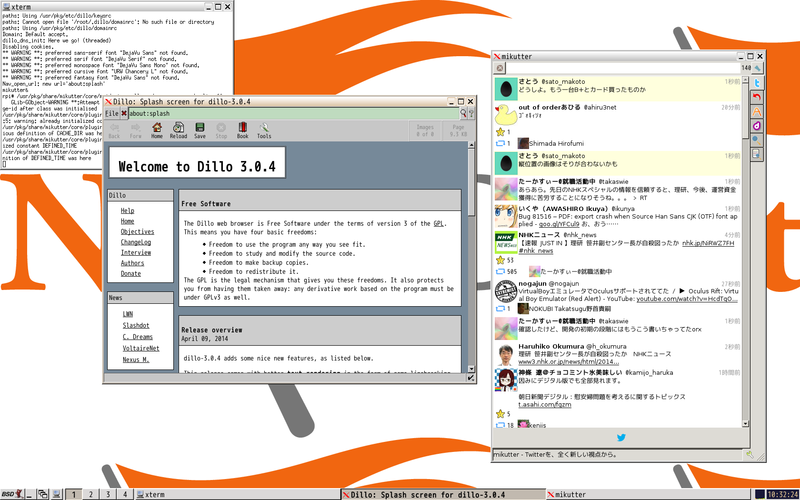The image size is (800, 500).
Task: Open the Donate link
Action: [131, 273]
